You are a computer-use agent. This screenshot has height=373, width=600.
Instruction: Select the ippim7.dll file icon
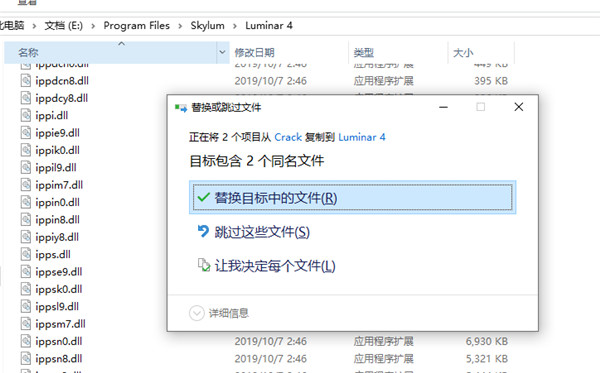26,185
